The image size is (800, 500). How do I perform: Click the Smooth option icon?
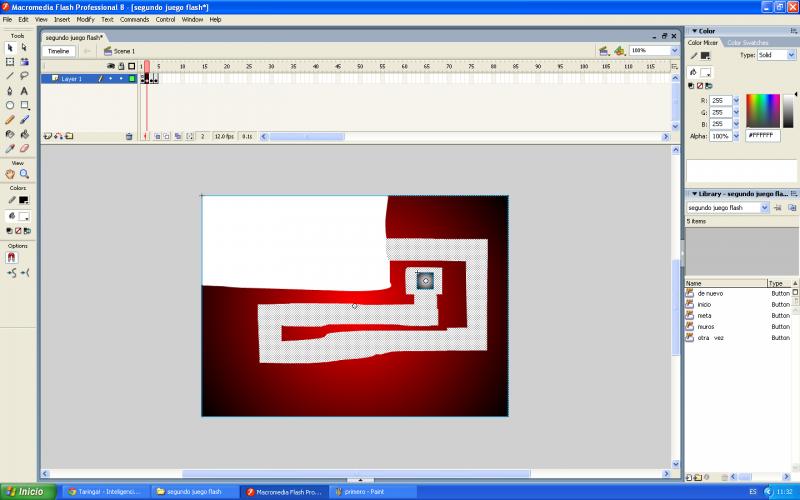pyautogui.click(x=11, y=273)
